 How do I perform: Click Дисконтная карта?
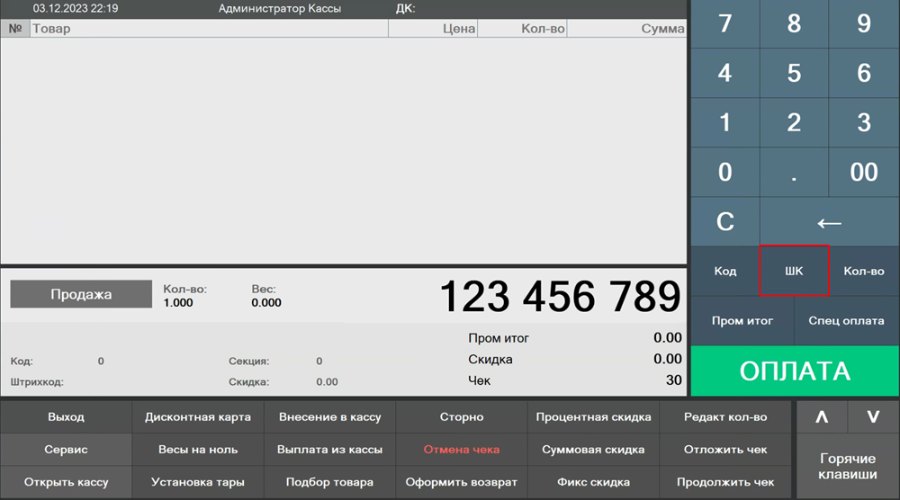coord(198,417)
